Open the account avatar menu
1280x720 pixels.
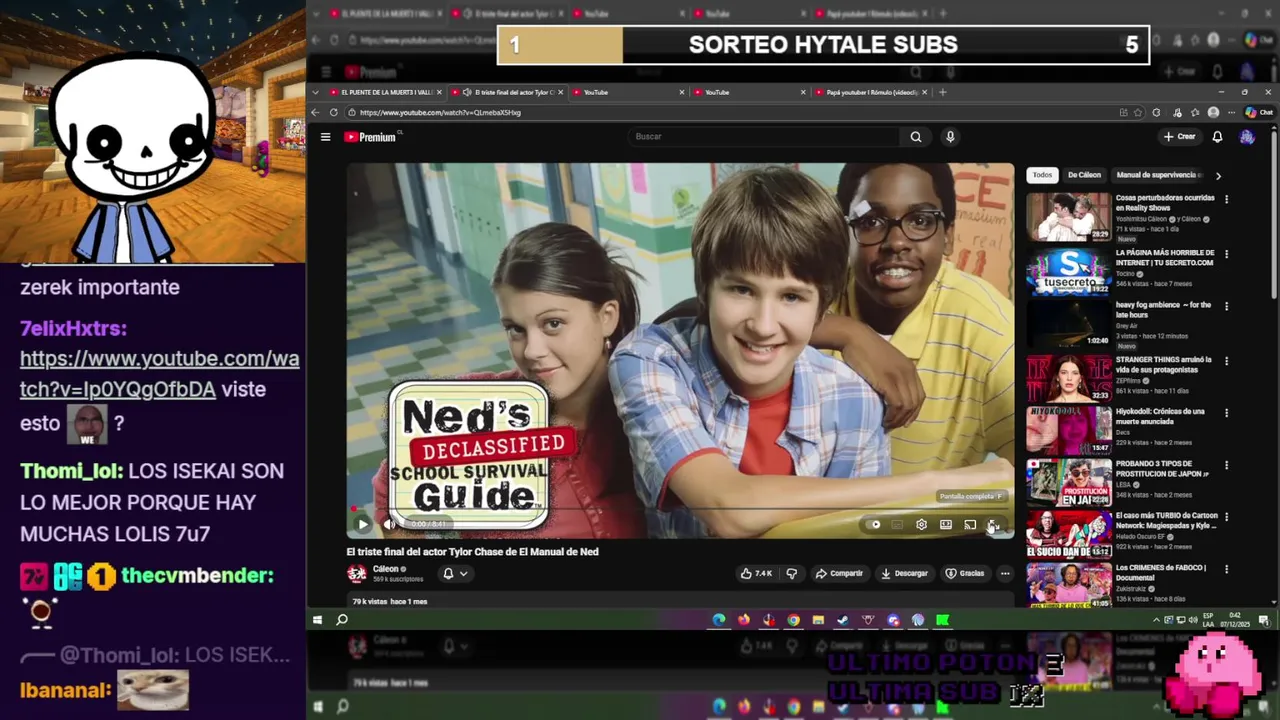pyautogui.click(x=1247, y=137)
